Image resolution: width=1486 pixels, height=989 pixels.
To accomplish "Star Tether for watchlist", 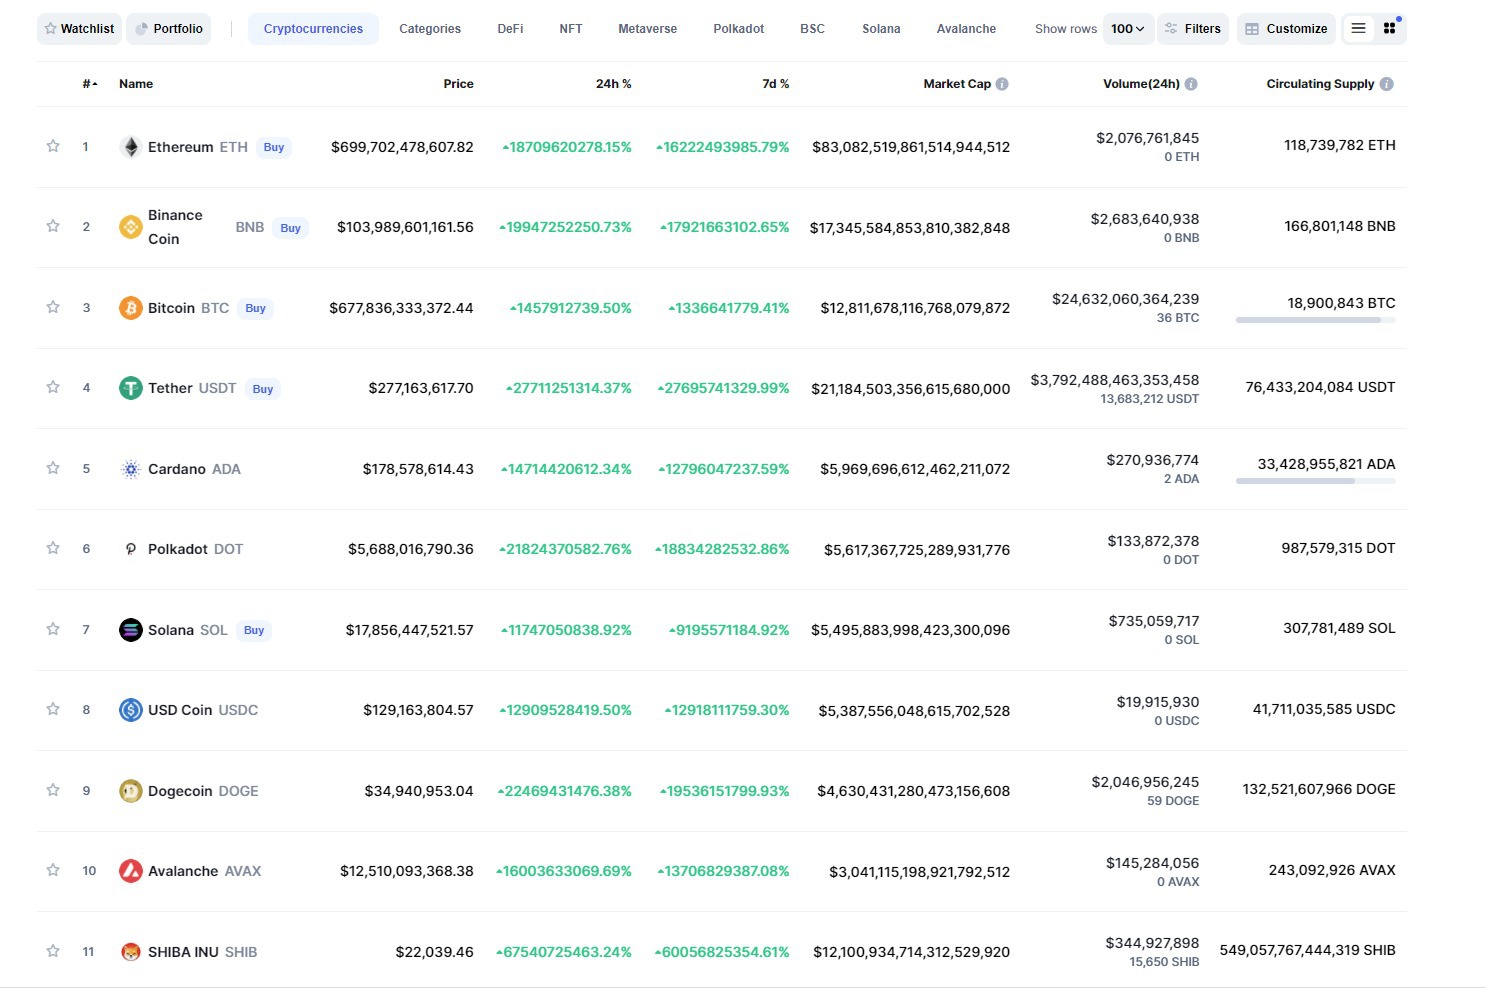I will pyautogui.click(x=53, y=387).
